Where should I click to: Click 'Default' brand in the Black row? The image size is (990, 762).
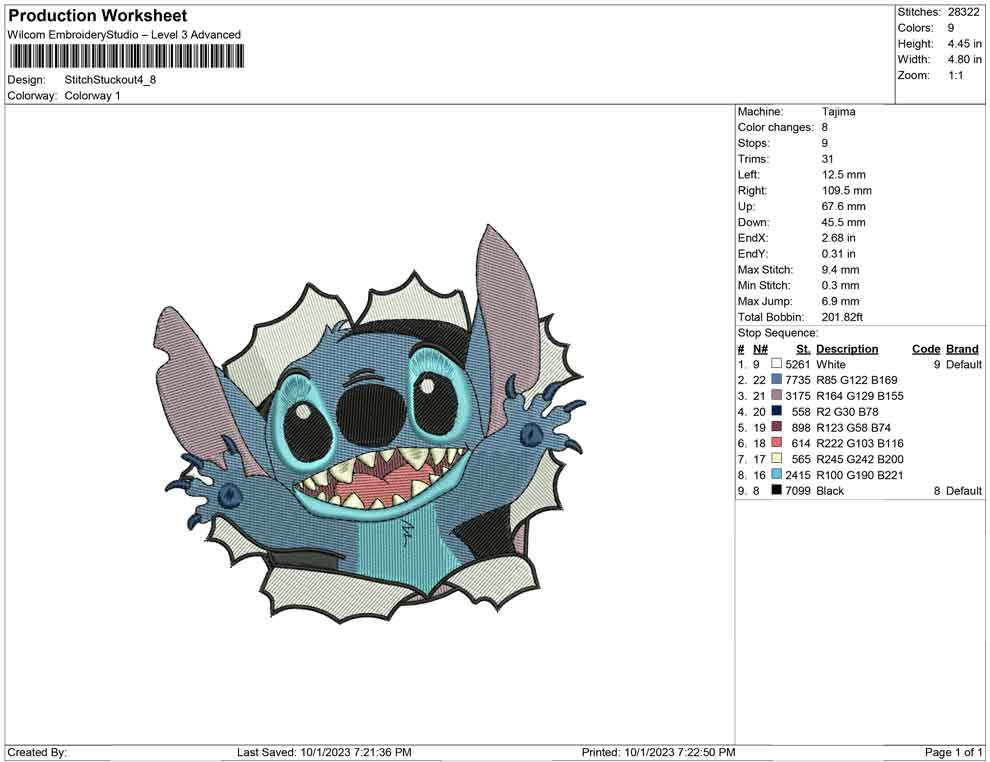[x=963, y=491]
